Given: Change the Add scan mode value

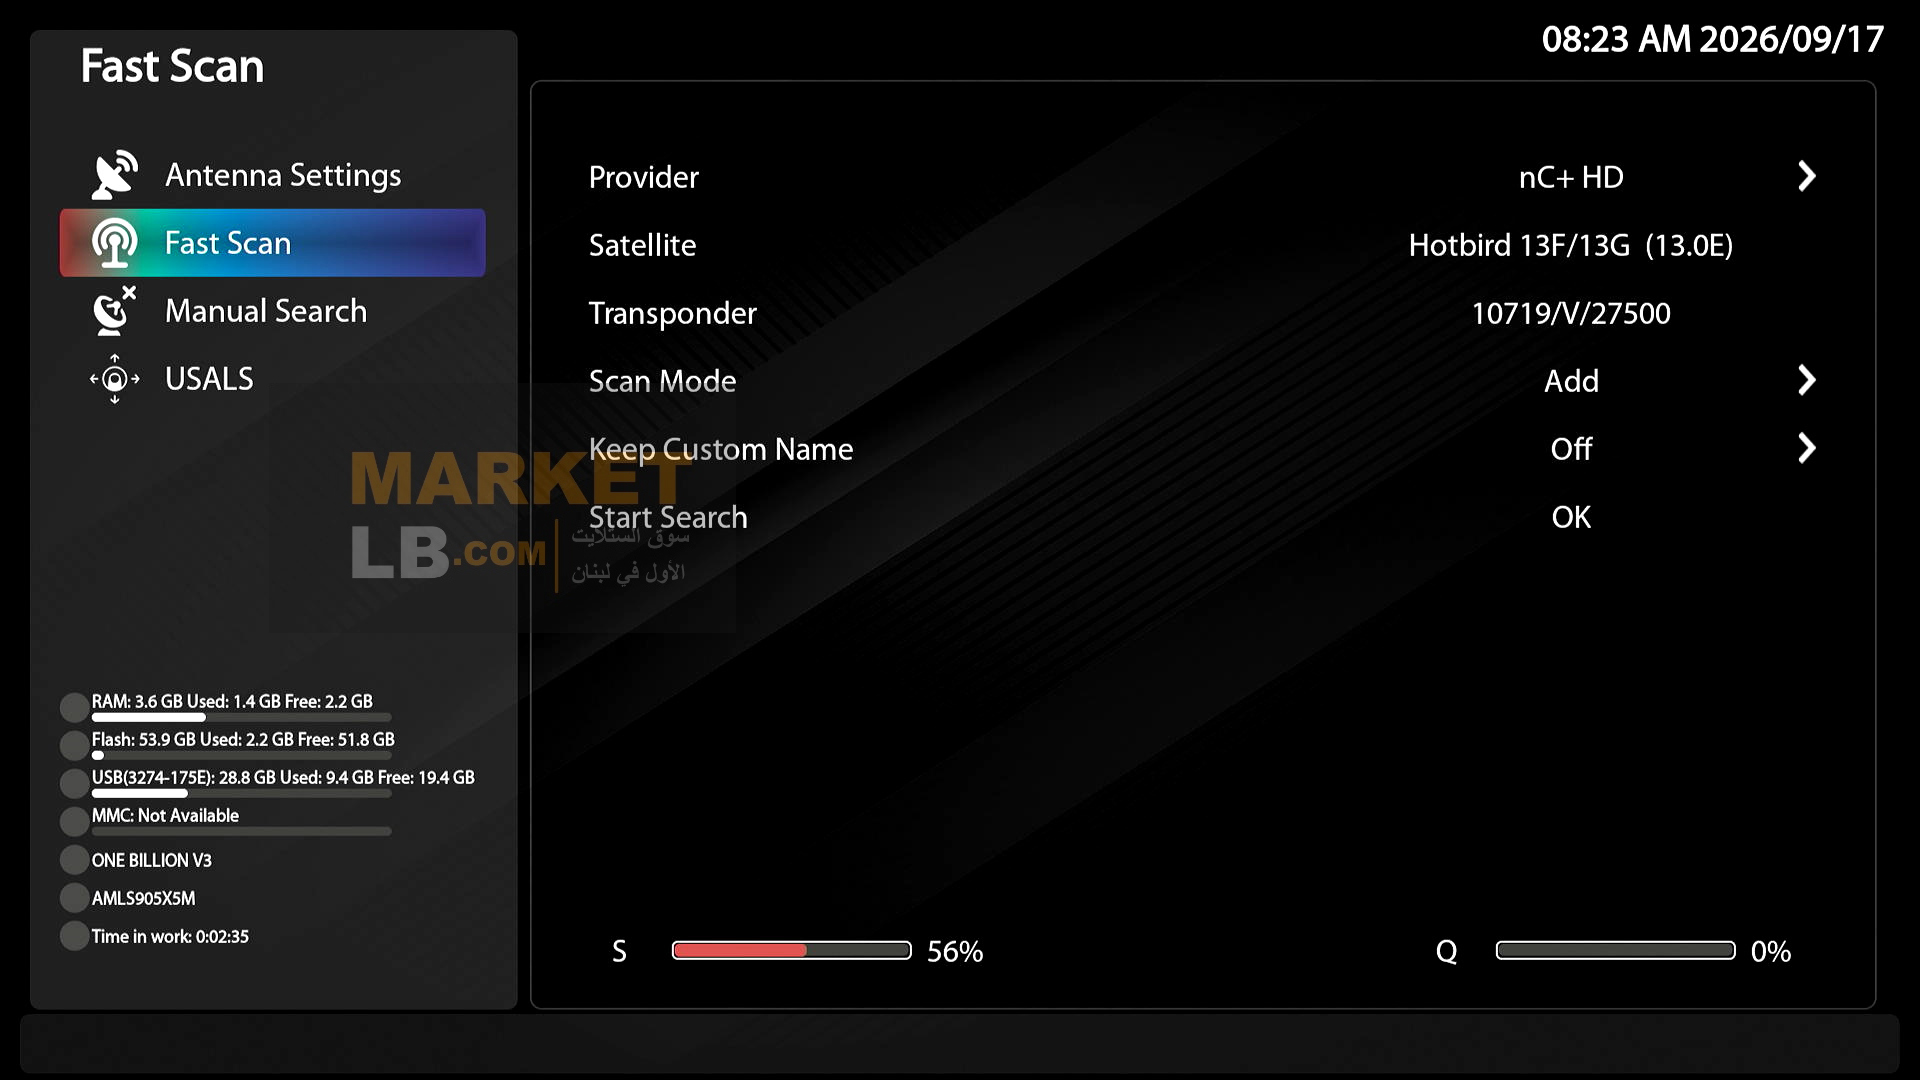Looking at the screenshot, I should (1571, 381).
